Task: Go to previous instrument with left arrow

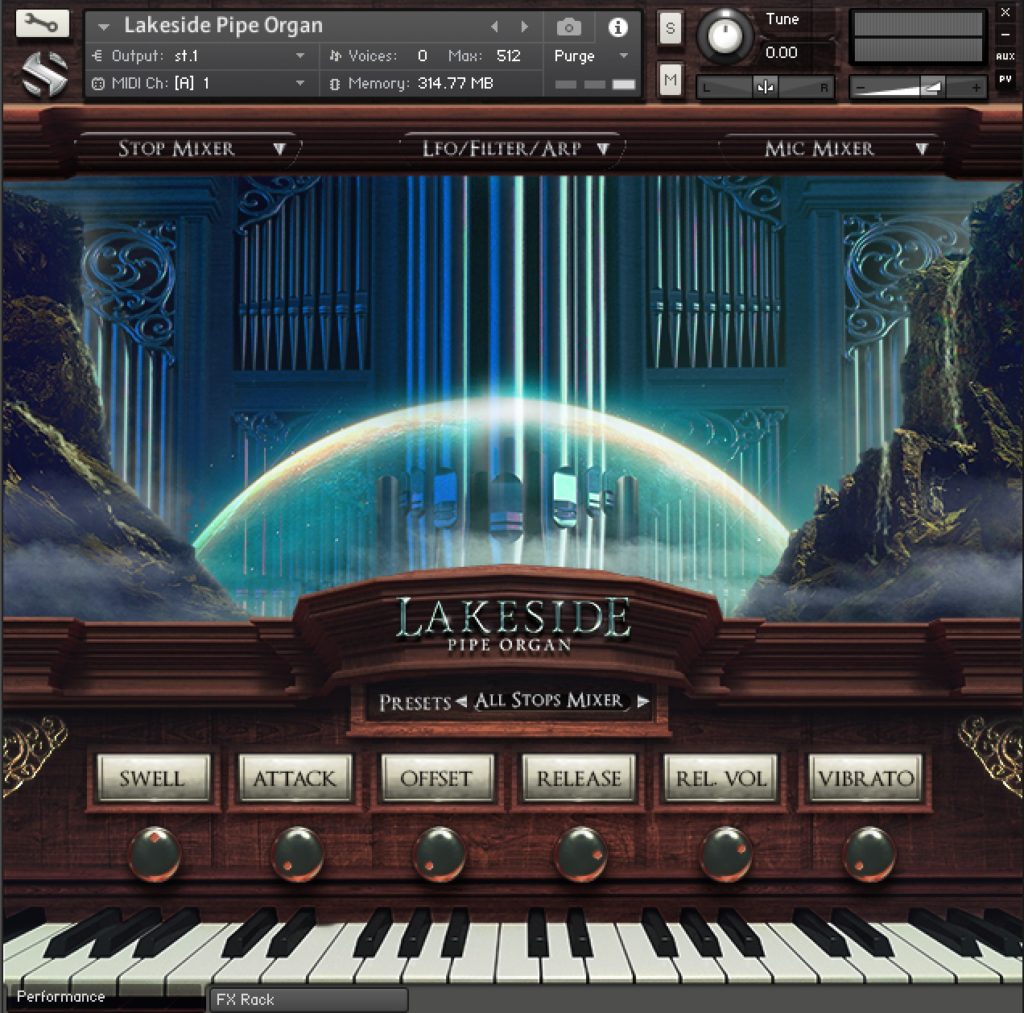Action: point(494,27)
